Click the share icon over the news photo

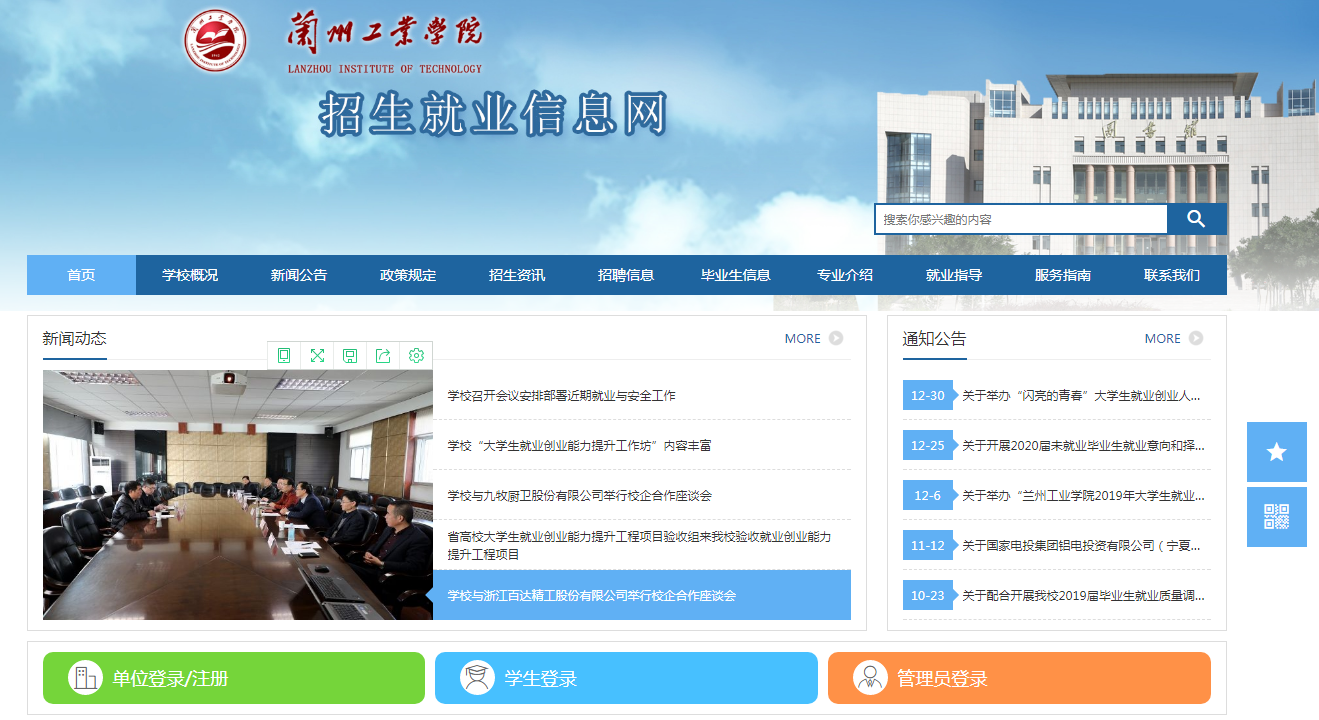(383, 355)
